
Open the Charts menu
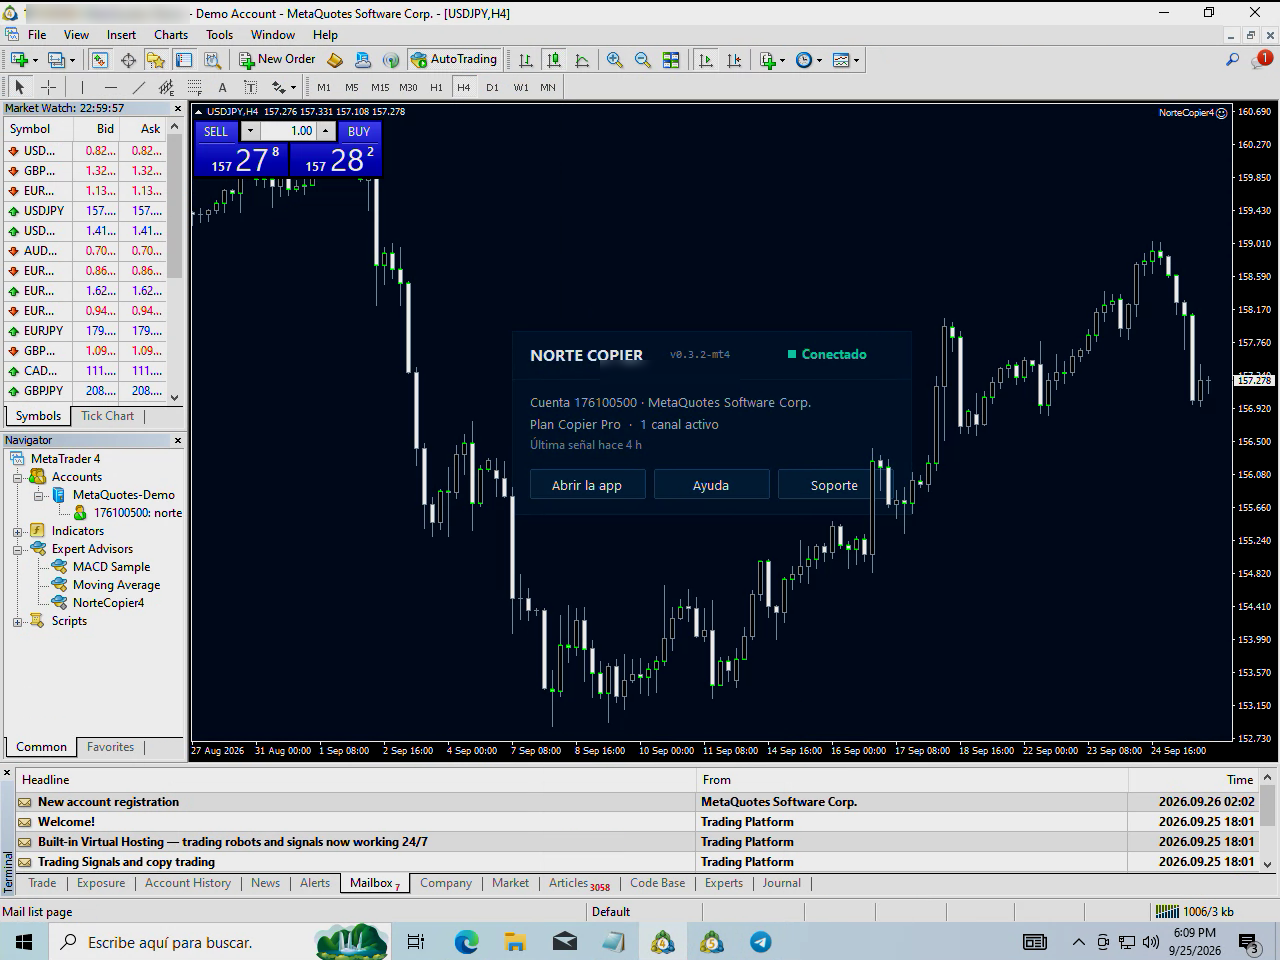coord(171,34)
